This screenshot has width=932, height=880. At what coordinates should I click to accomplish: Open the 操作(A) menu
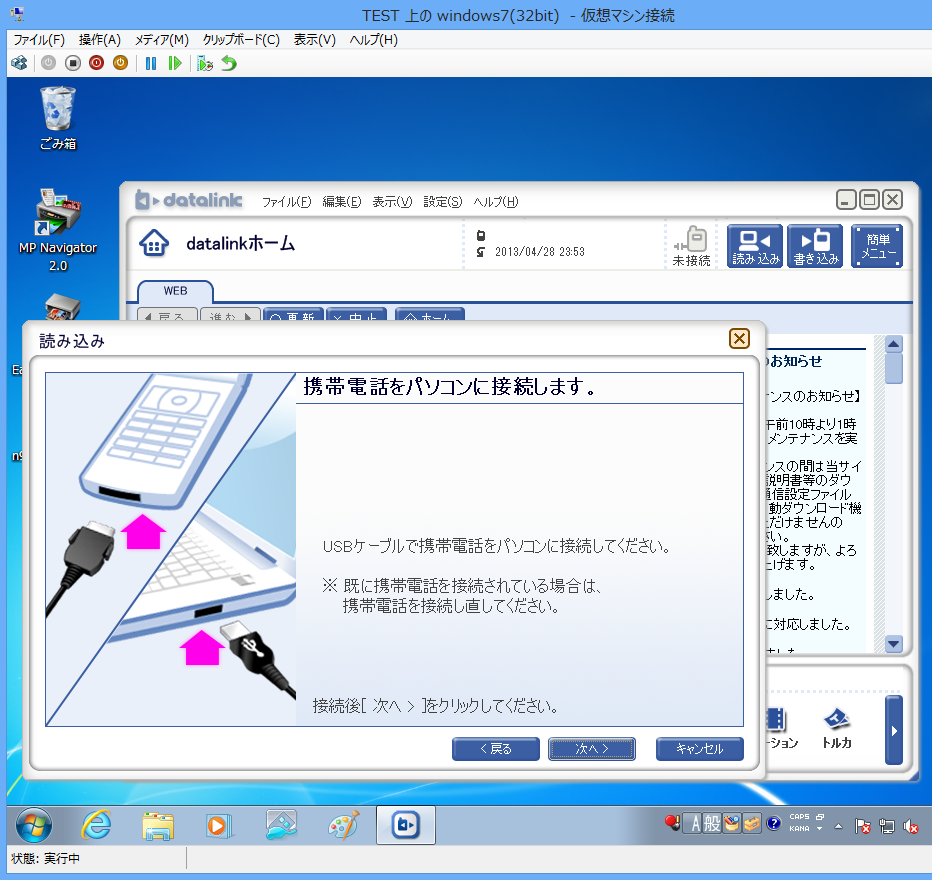click(100, 40)
